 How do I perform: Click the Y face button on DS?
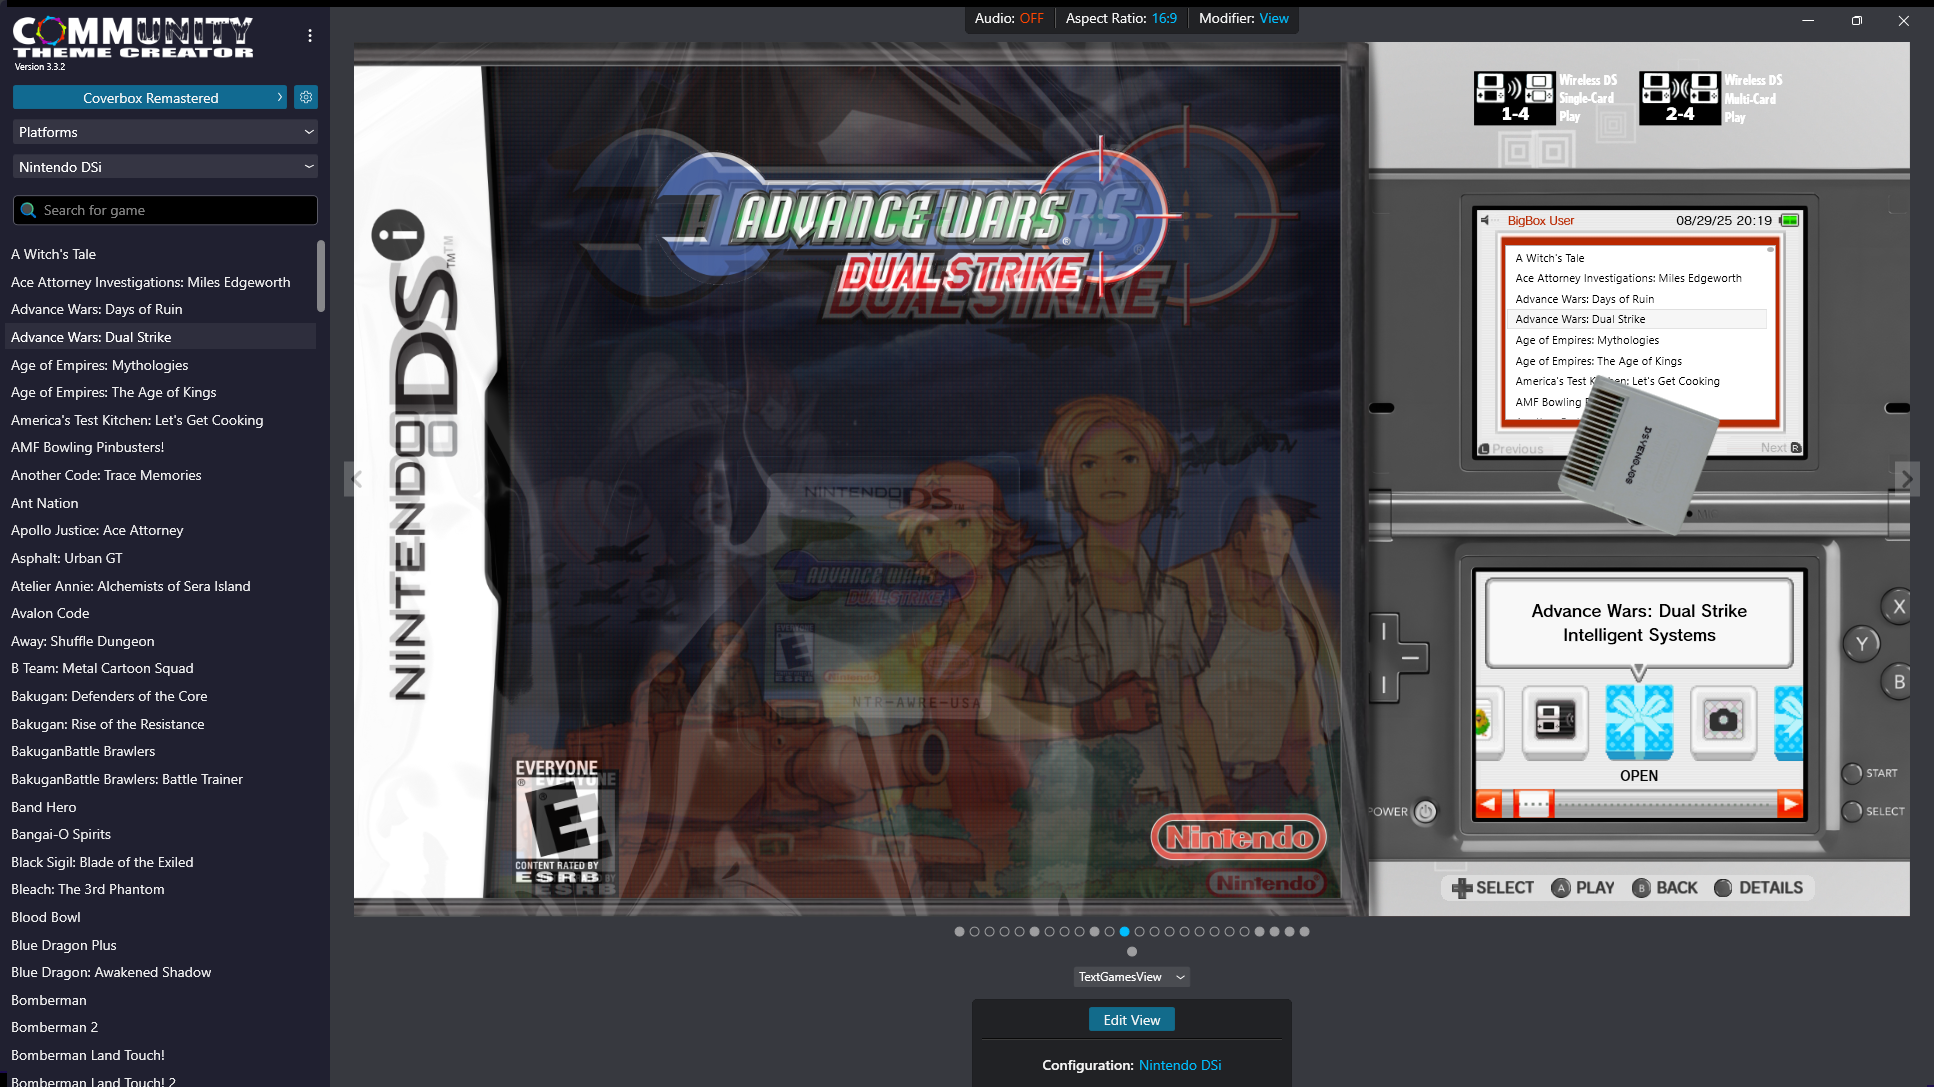coord(1861,644)
